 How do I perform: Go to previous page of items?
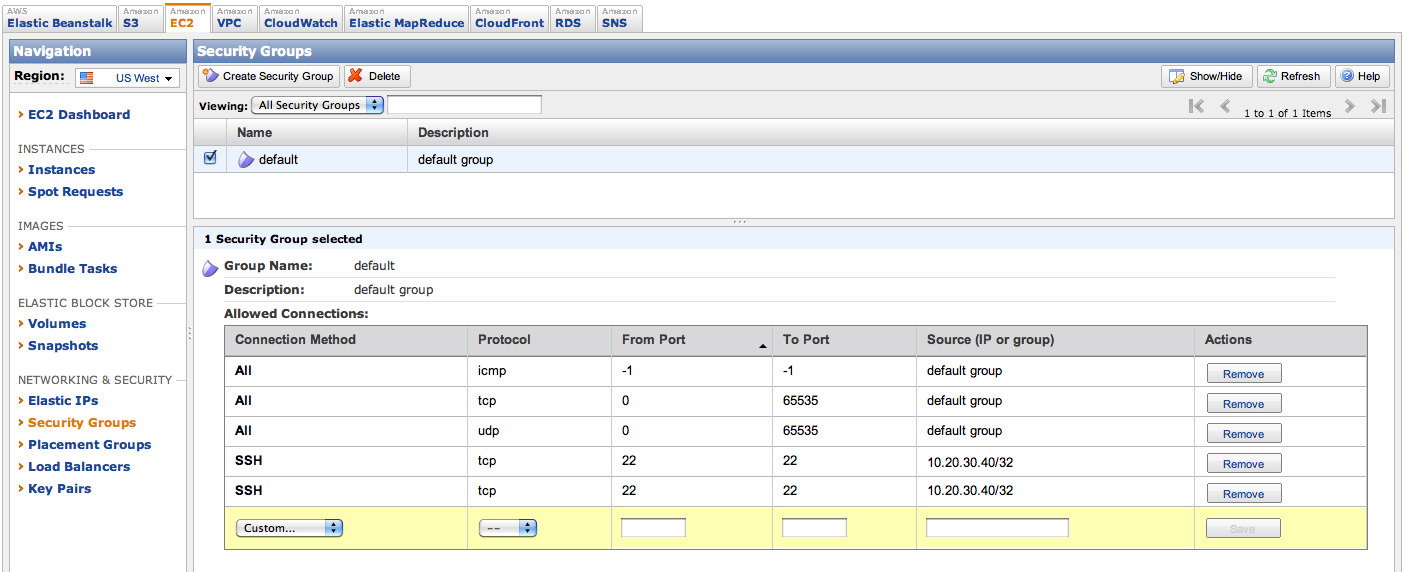(1225, 106)
